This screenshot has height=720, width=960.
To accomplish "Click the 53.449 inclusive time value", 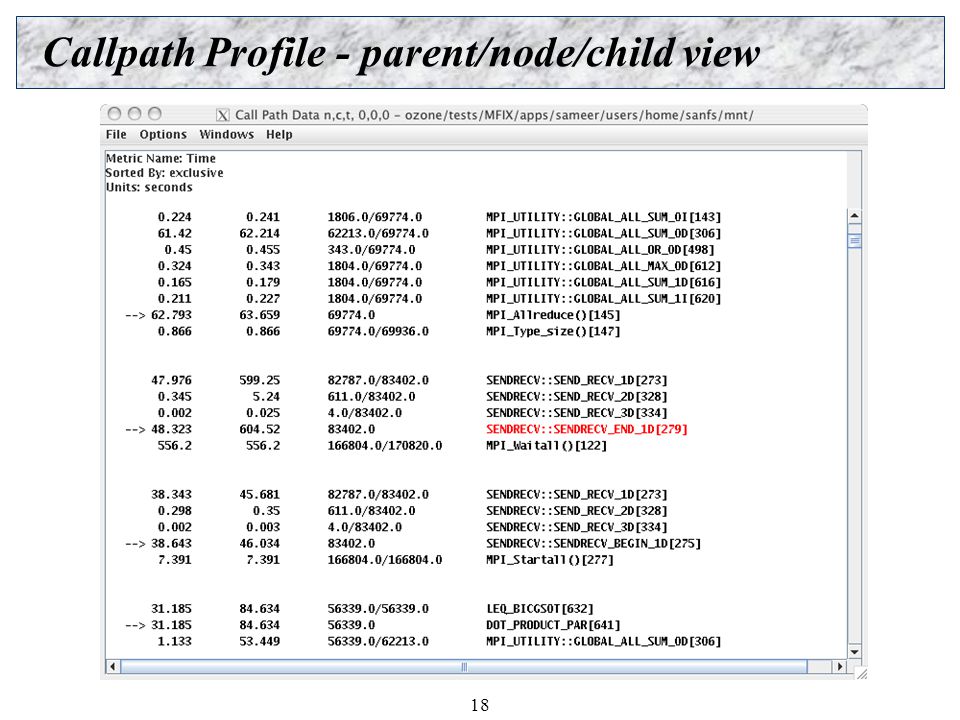I will click(259, 642).
